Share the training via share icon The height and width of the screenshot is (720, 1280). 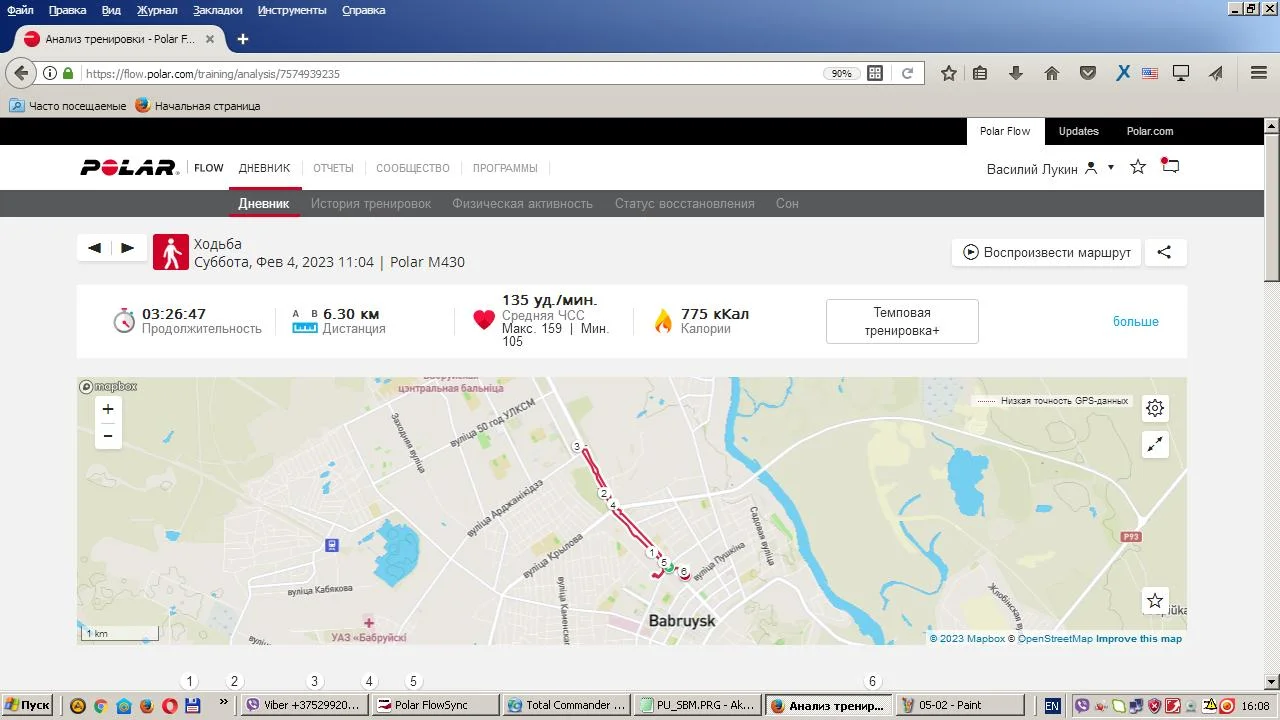pos(1164,252)
